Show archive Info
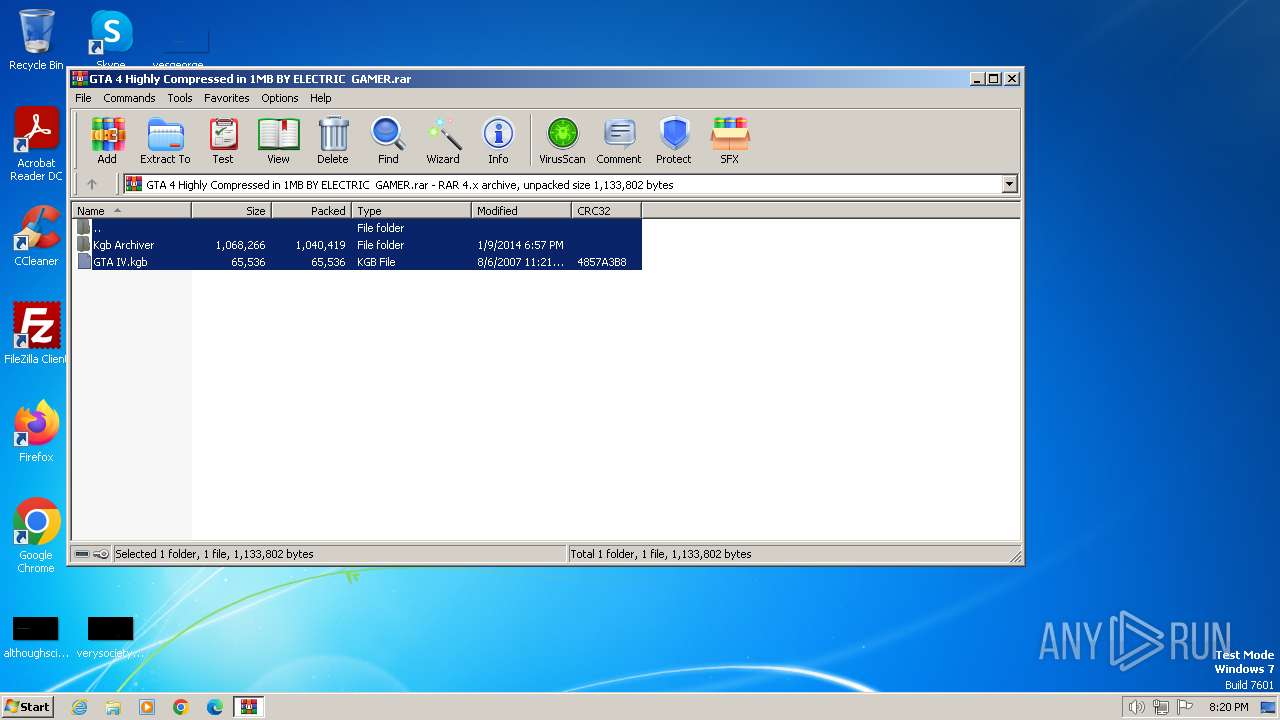The height and width of the screenshot is (720, 1280). (498, 140)
